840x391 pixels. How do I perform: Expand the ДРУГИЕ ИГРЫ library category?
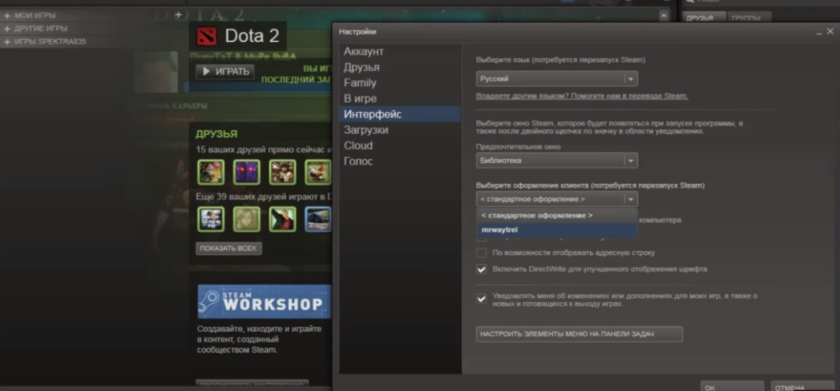(x=41, y=28)
